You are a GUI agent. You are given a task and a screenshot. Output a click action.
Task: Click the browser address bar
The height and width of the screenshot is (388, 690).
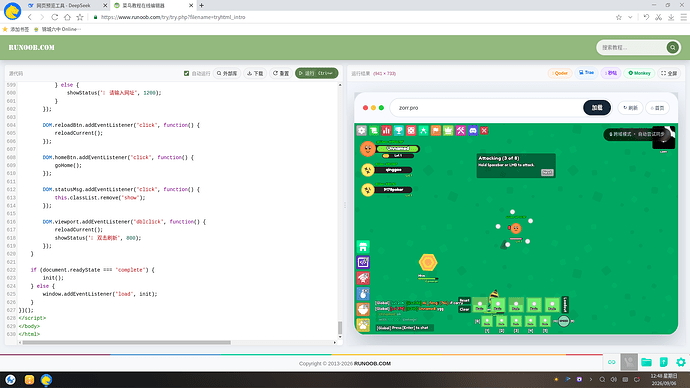click(352, 17)
